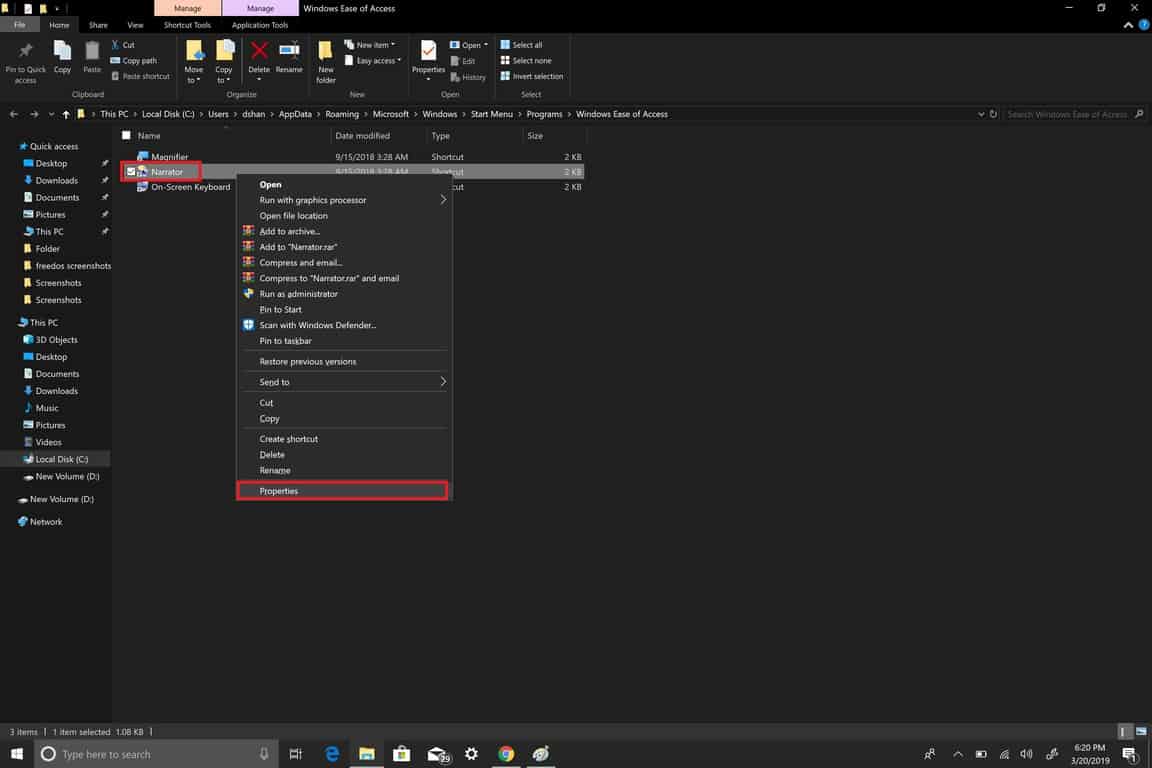Open Microsoft Edge from taskbar

coord(332,754)
